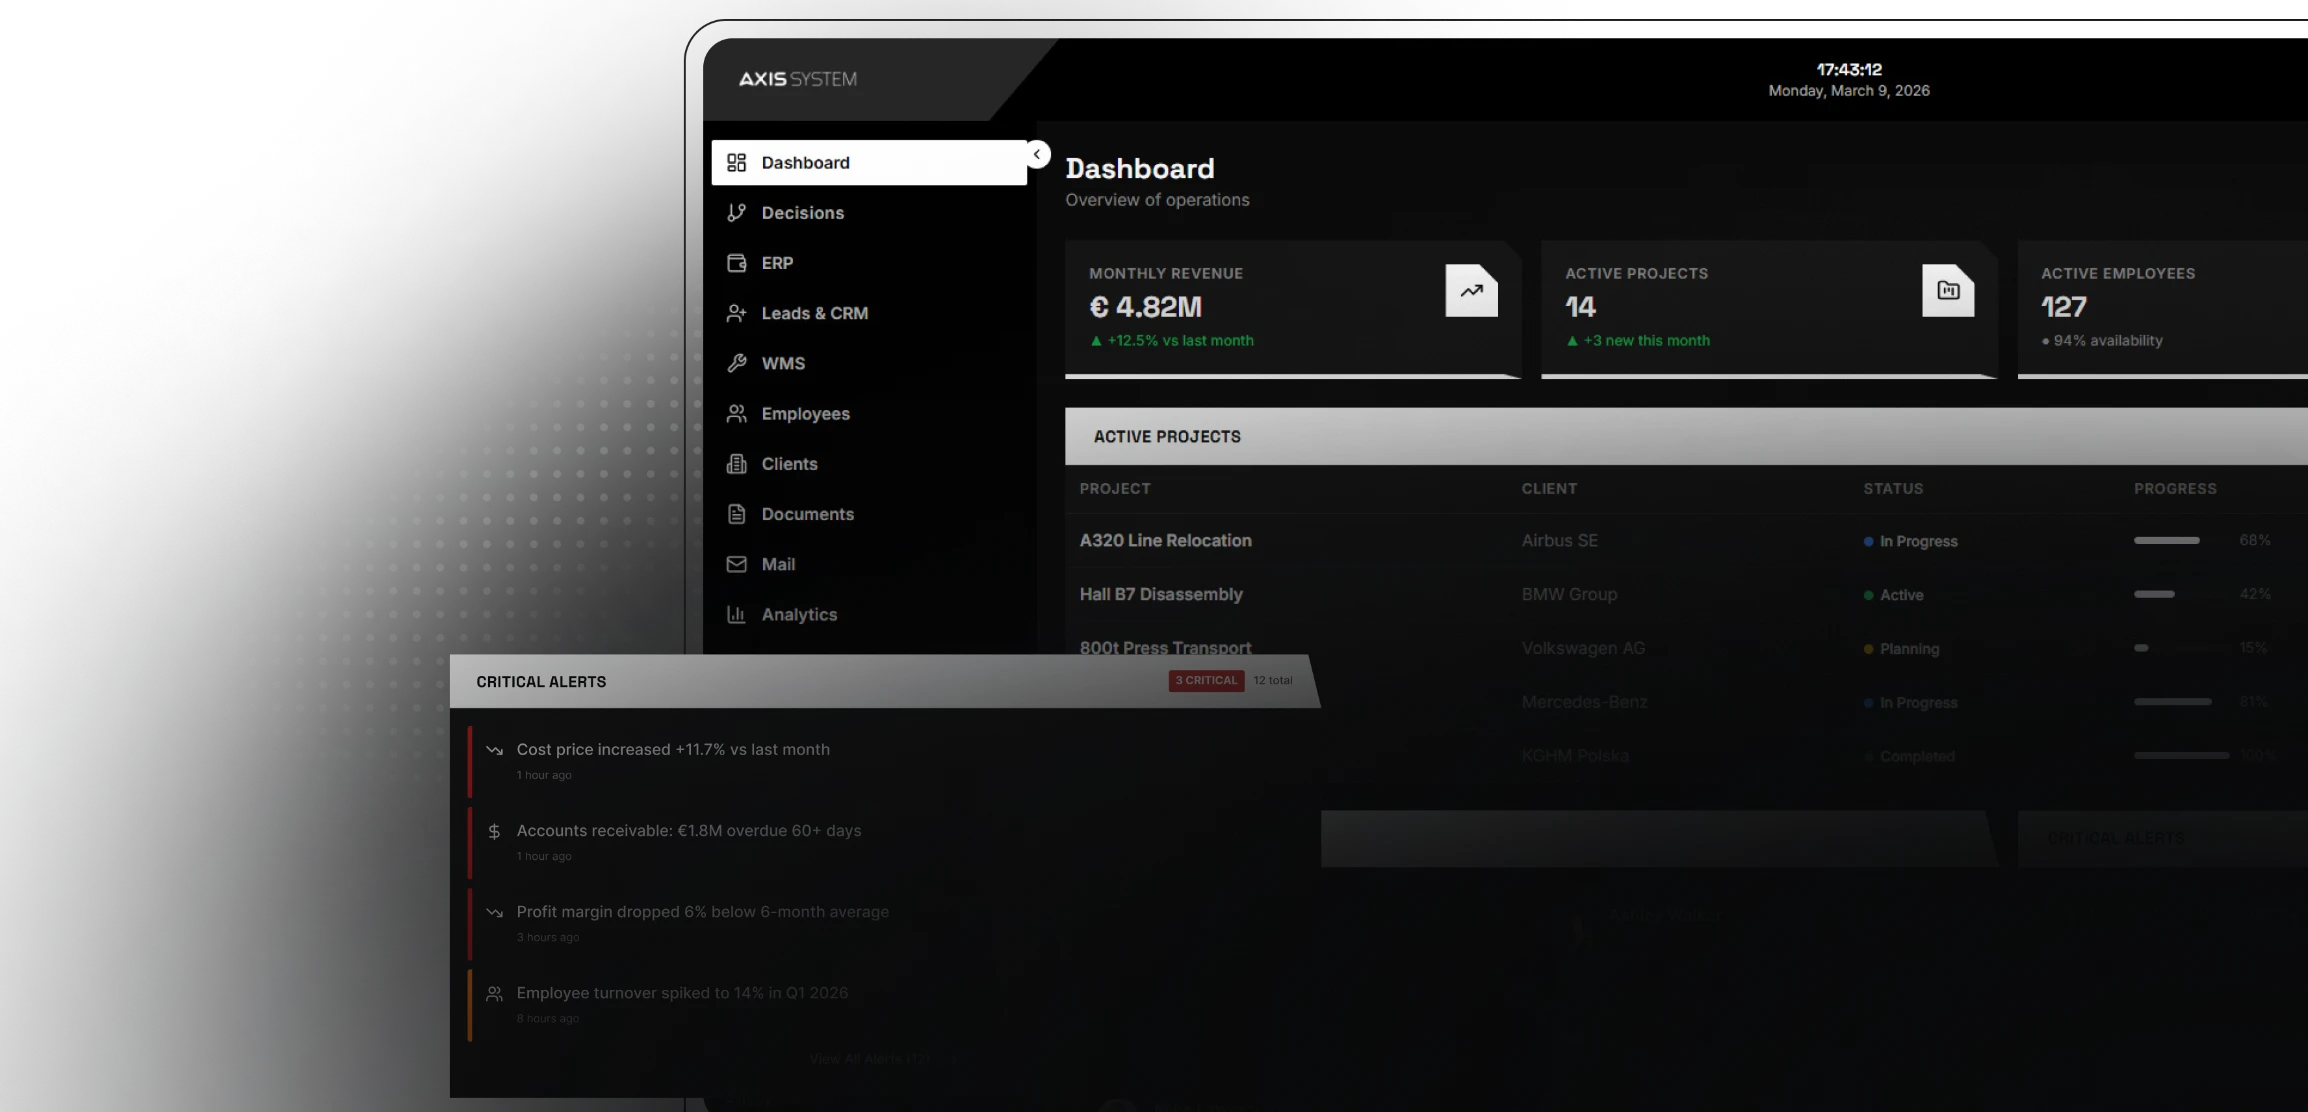Image resolution: width=2308 pixels, height=1112 pixels.
Task: Click the Monthly Revenue trend arrow icon
Action: coord(1471,291)
